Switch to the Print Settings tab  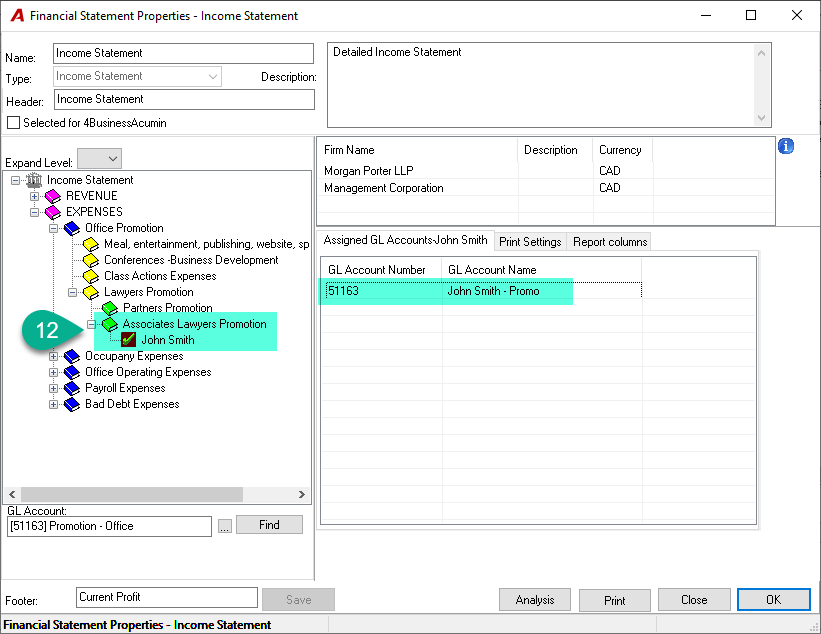(x=530, y=242)
